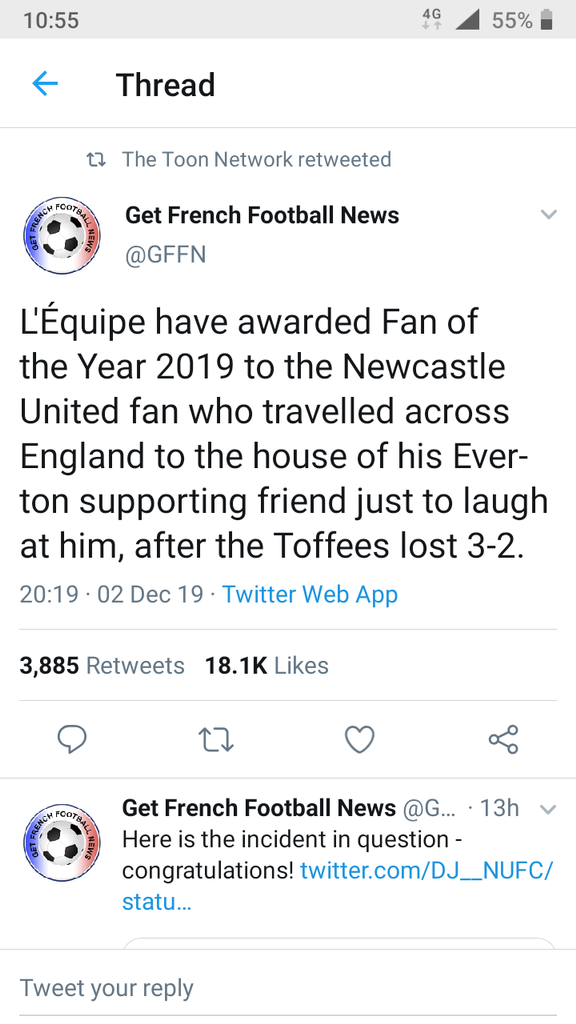
Task: Click the Twitter Web App source link
Action: click(x=310, y=595)
